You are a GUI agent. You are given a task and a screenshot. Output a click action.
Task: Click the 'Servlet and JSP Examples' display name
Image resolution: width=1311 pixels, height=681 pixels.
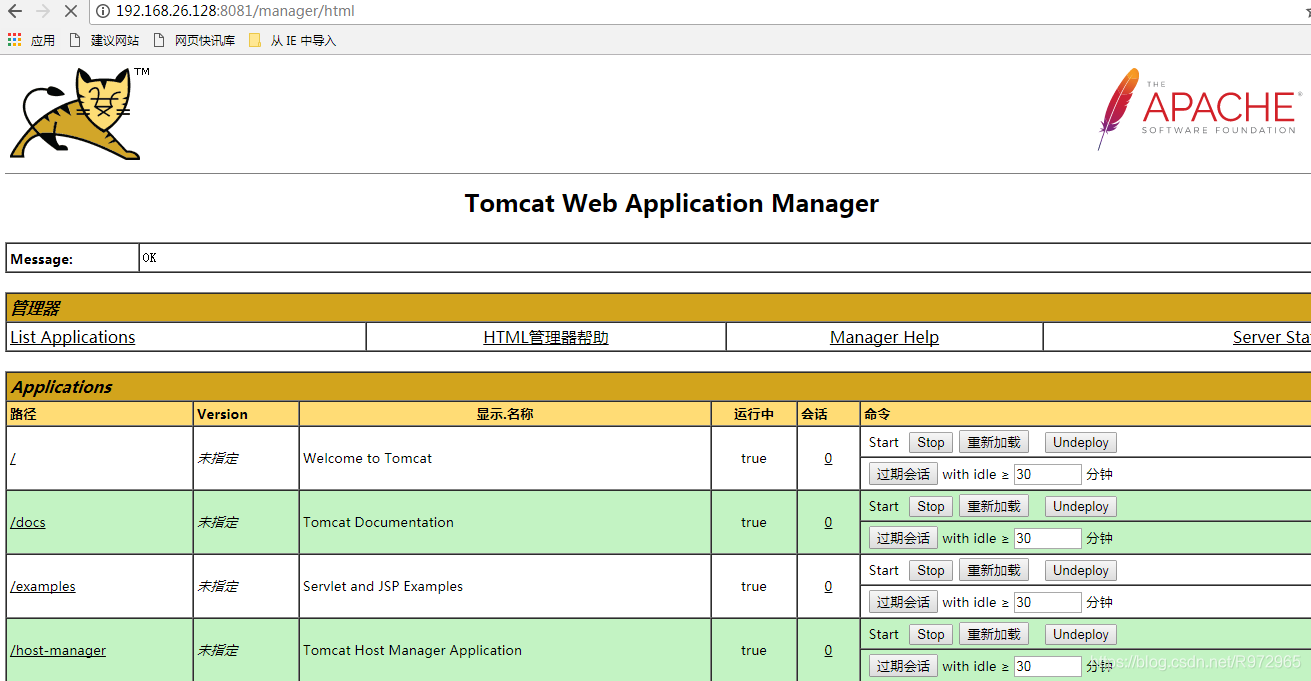(383, 586)
